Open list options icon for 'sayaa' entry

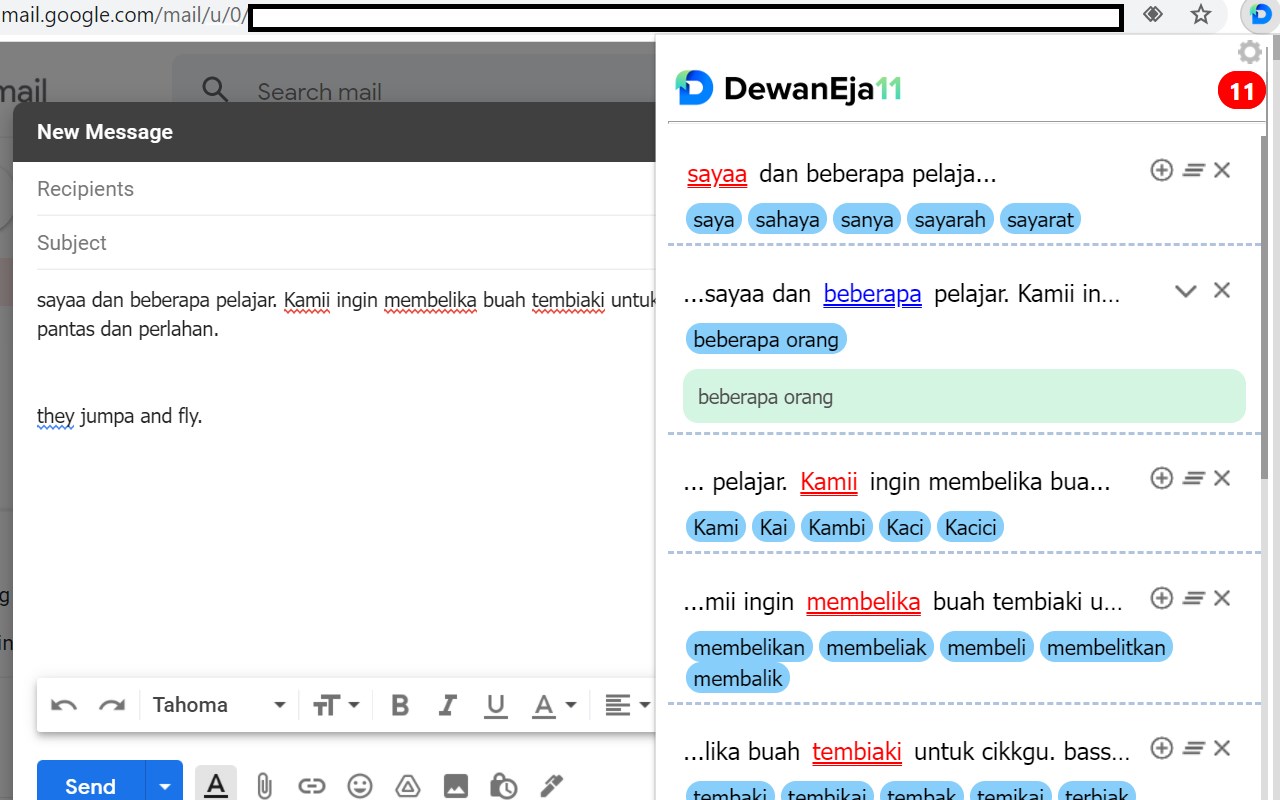click(x=1192, y=171)
